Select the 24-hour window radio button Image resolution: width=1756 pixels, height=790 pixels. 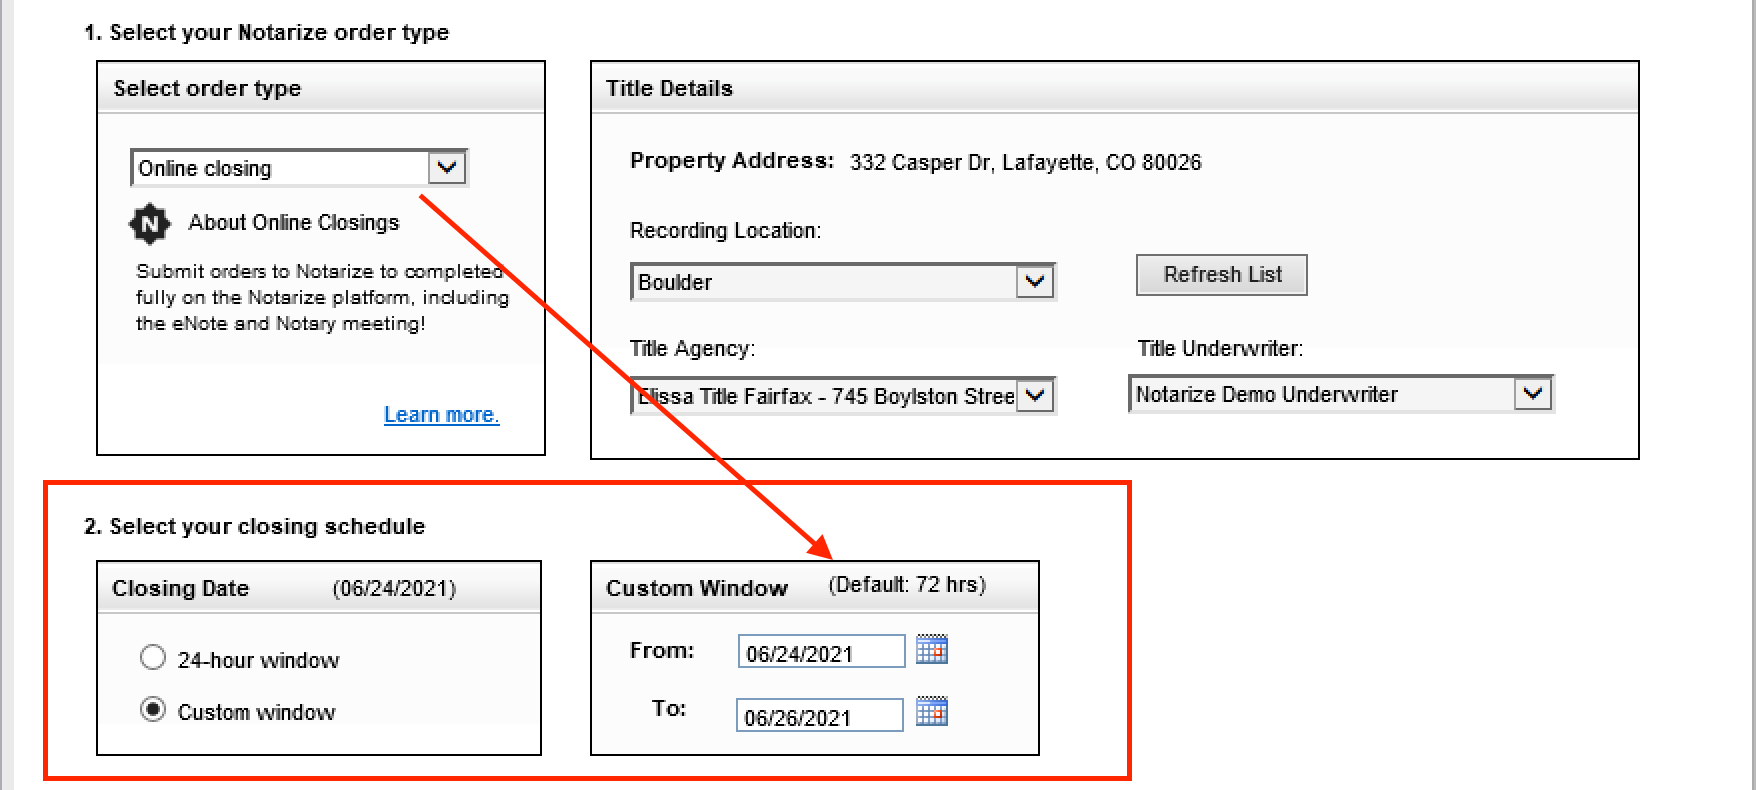[153, 658]
